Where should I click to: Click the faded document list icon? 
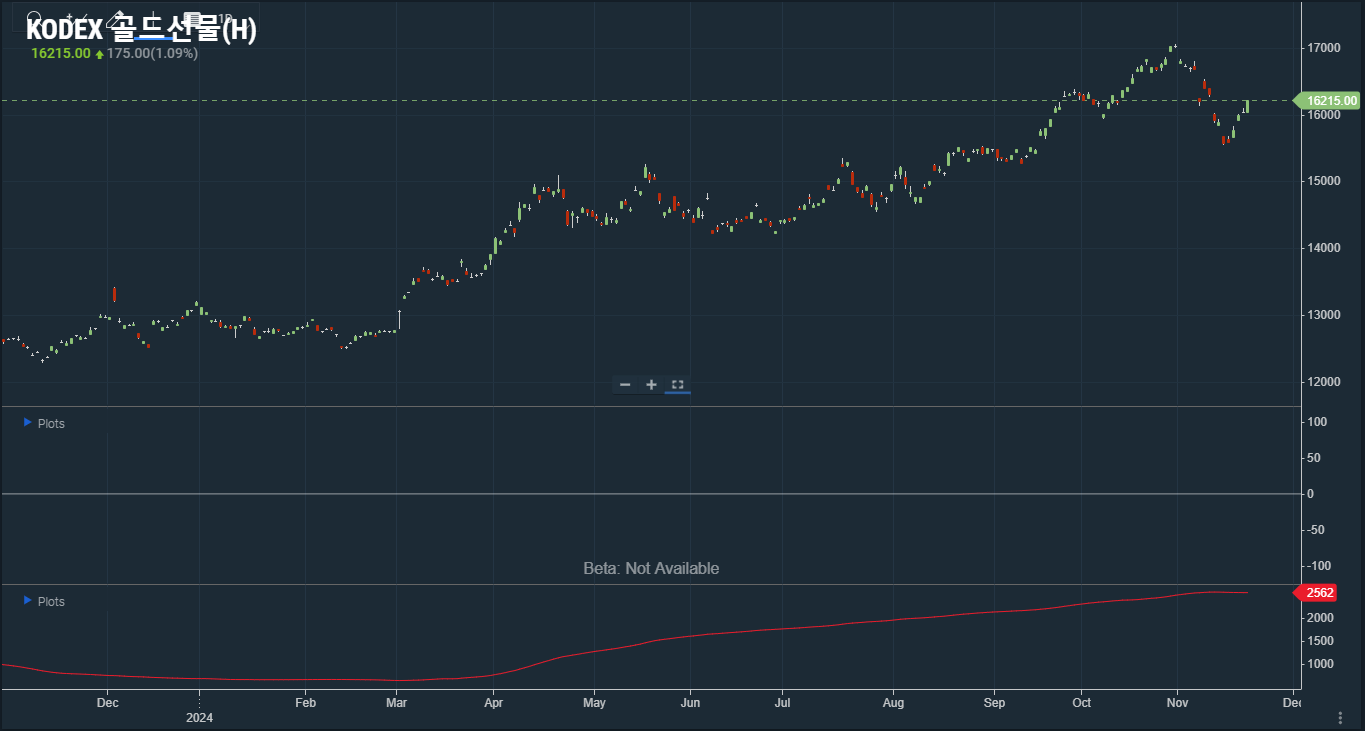point(190,19)
